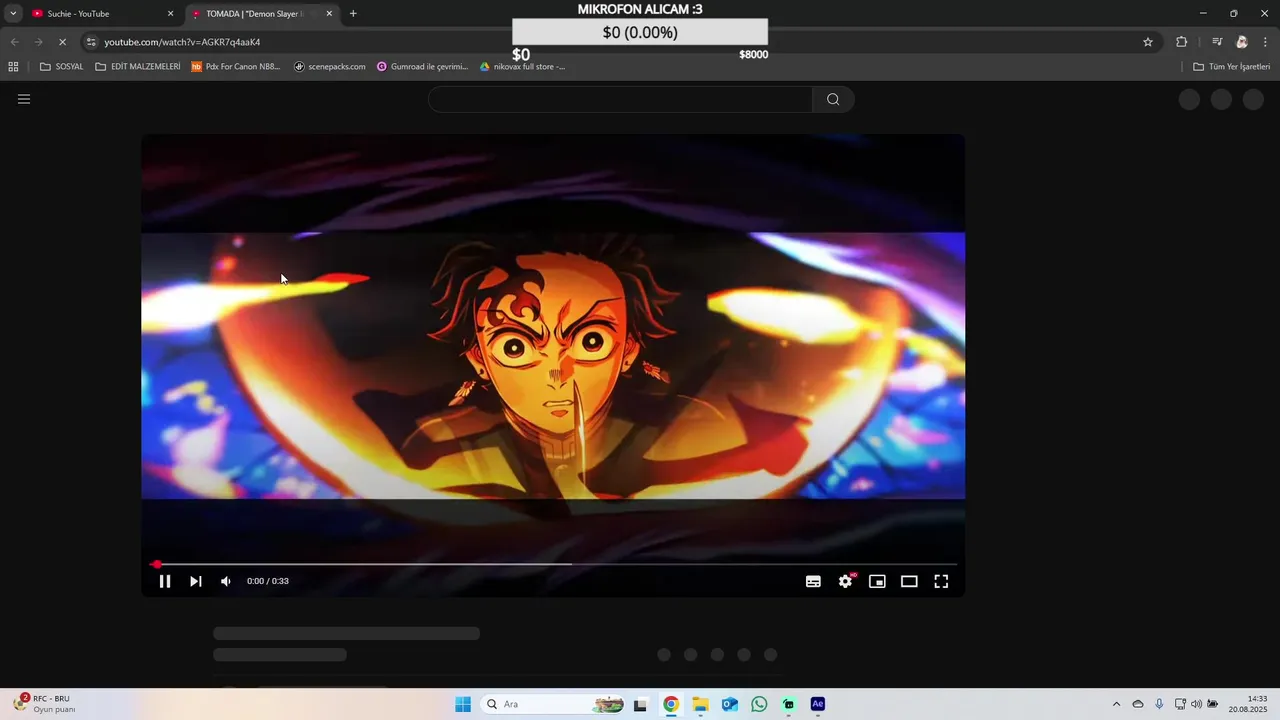Open Gumroad ile çevrimi bookmark
1280x720 pixels.
[x=422, y=67]
